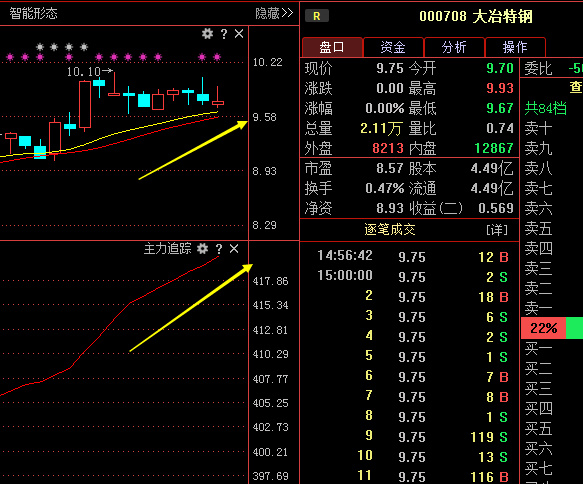This screenshot has width=583, height=484.
Task: Open the 分析 tab
Action: point(454,47)
